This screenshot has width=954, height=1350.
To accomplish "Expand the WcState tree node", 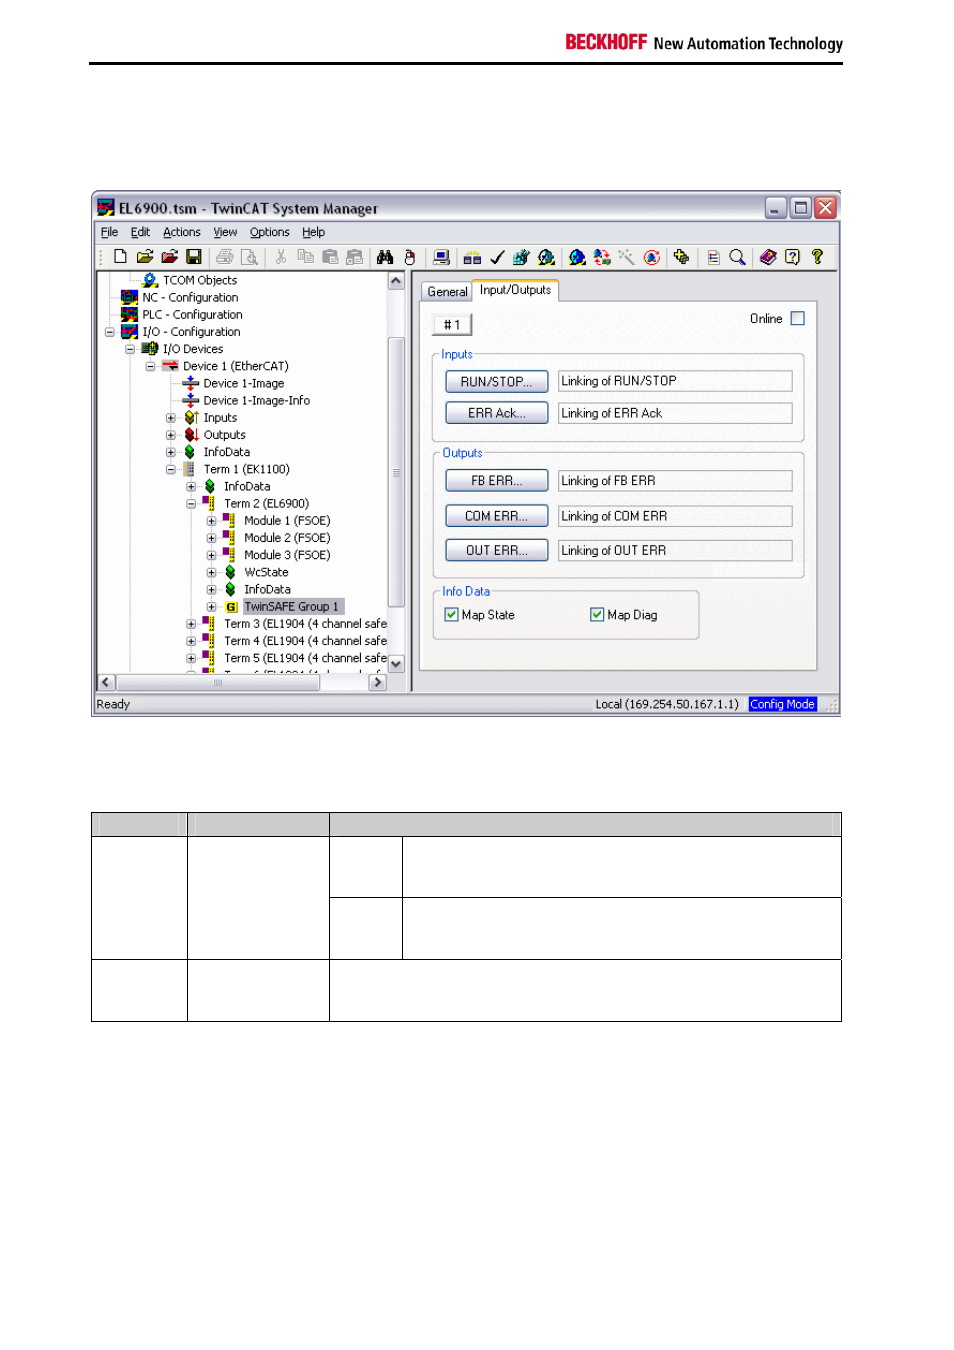I will pyautogui.click(x=211, y=573).
